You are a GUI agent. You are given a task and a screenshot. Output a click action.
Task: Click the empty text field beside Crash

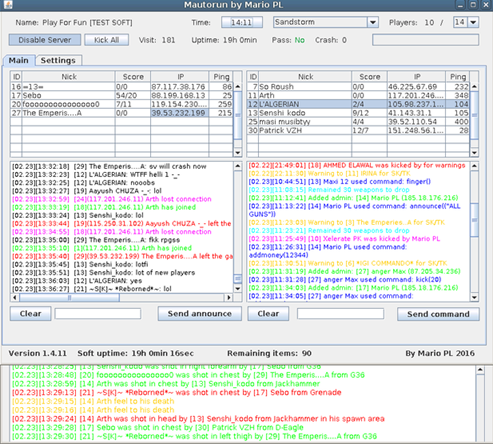(x=425, y=40)
